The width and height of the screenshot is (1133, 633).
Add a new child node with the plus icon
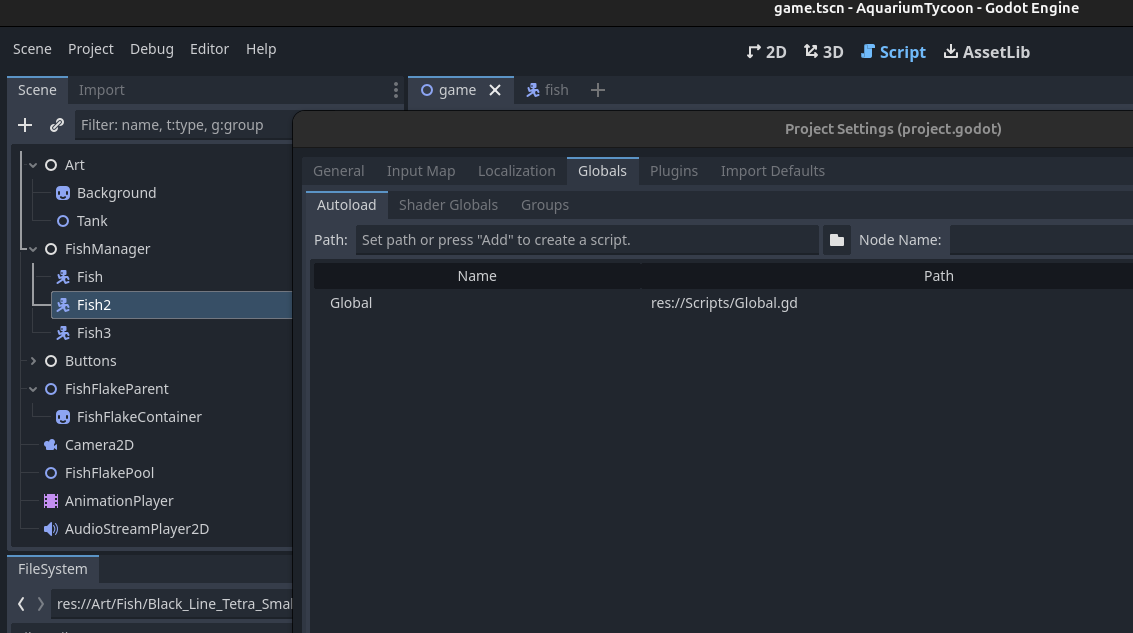click(x=24, y=125)
